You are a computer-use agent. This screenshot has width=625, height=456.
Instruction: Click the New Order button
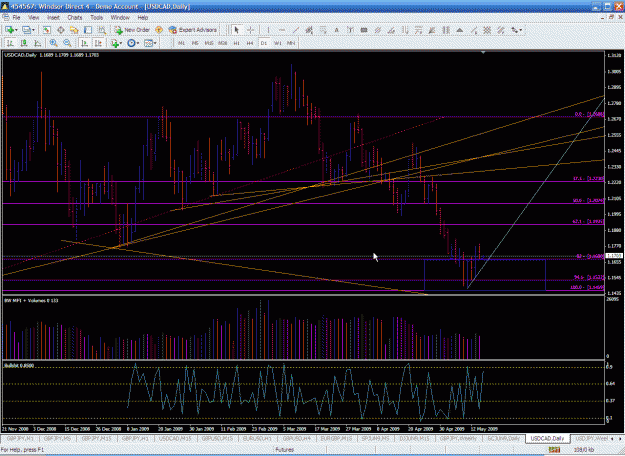(132, 30)
